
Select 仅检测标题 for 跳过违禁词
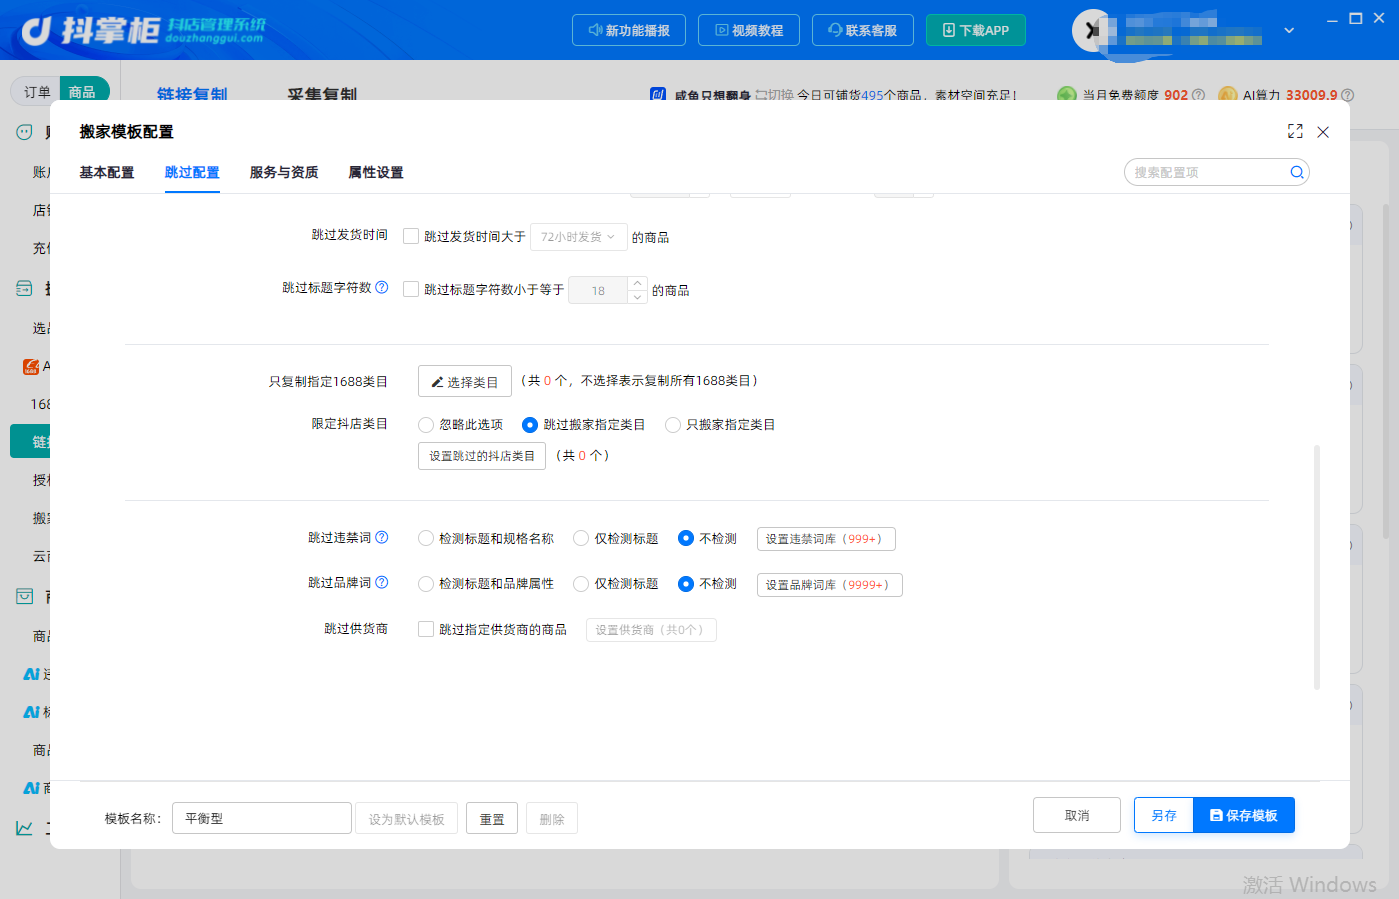point(581,538)
